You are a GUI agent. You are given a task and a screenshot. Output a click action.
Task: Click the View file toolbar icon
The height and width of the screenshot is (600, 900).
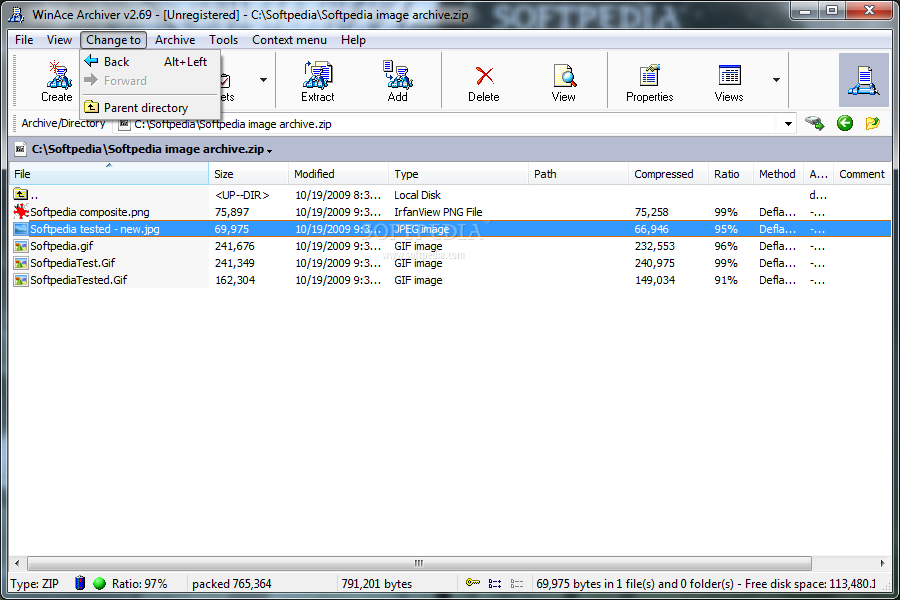(564, 75)
